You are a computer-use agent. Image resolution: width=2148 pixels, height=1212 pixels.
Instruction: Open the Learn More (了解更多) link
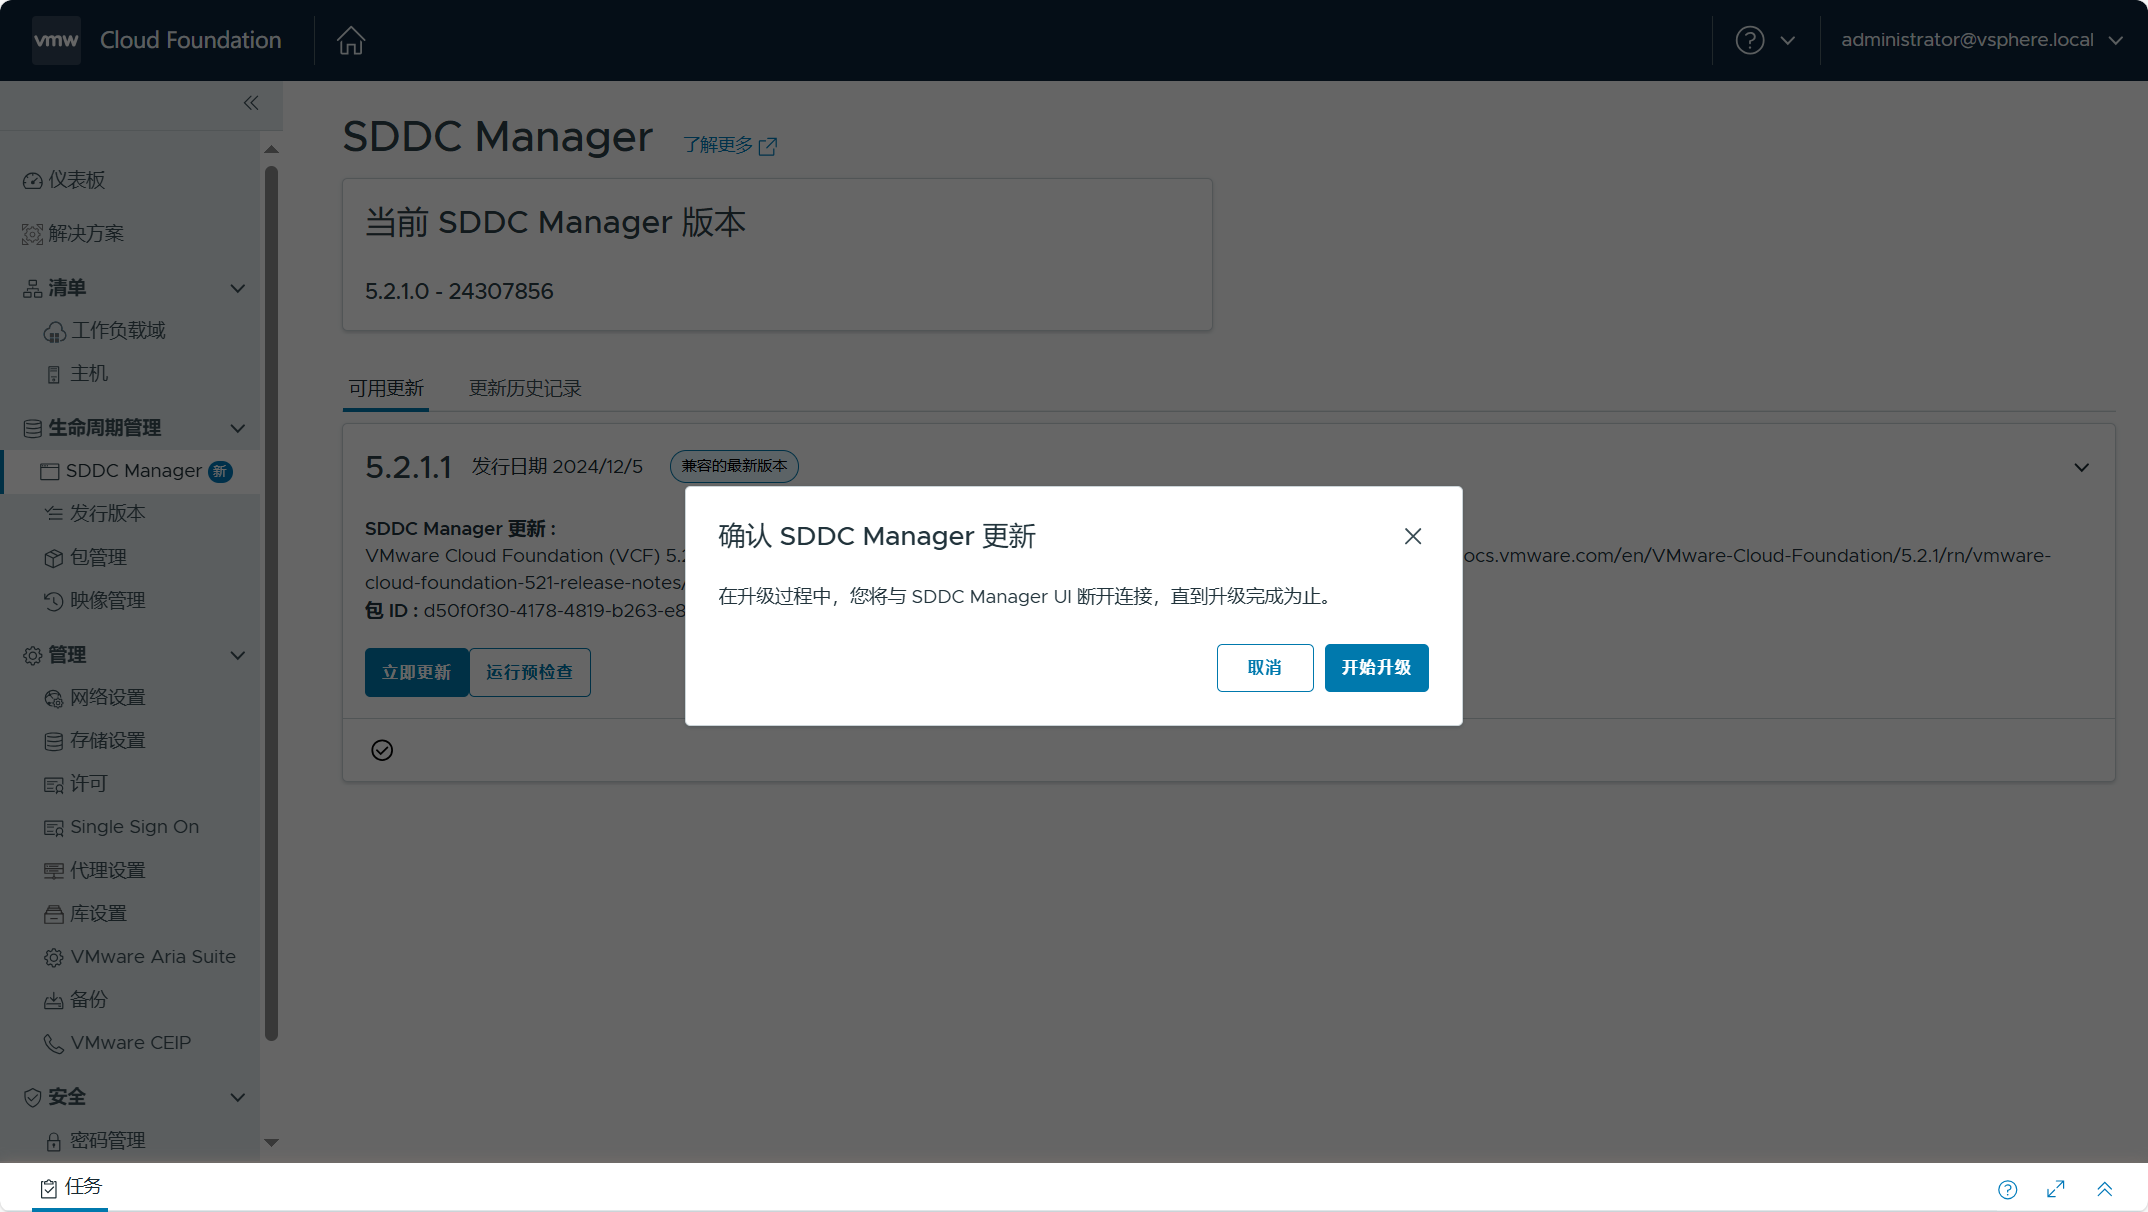[x=730, y=146]
